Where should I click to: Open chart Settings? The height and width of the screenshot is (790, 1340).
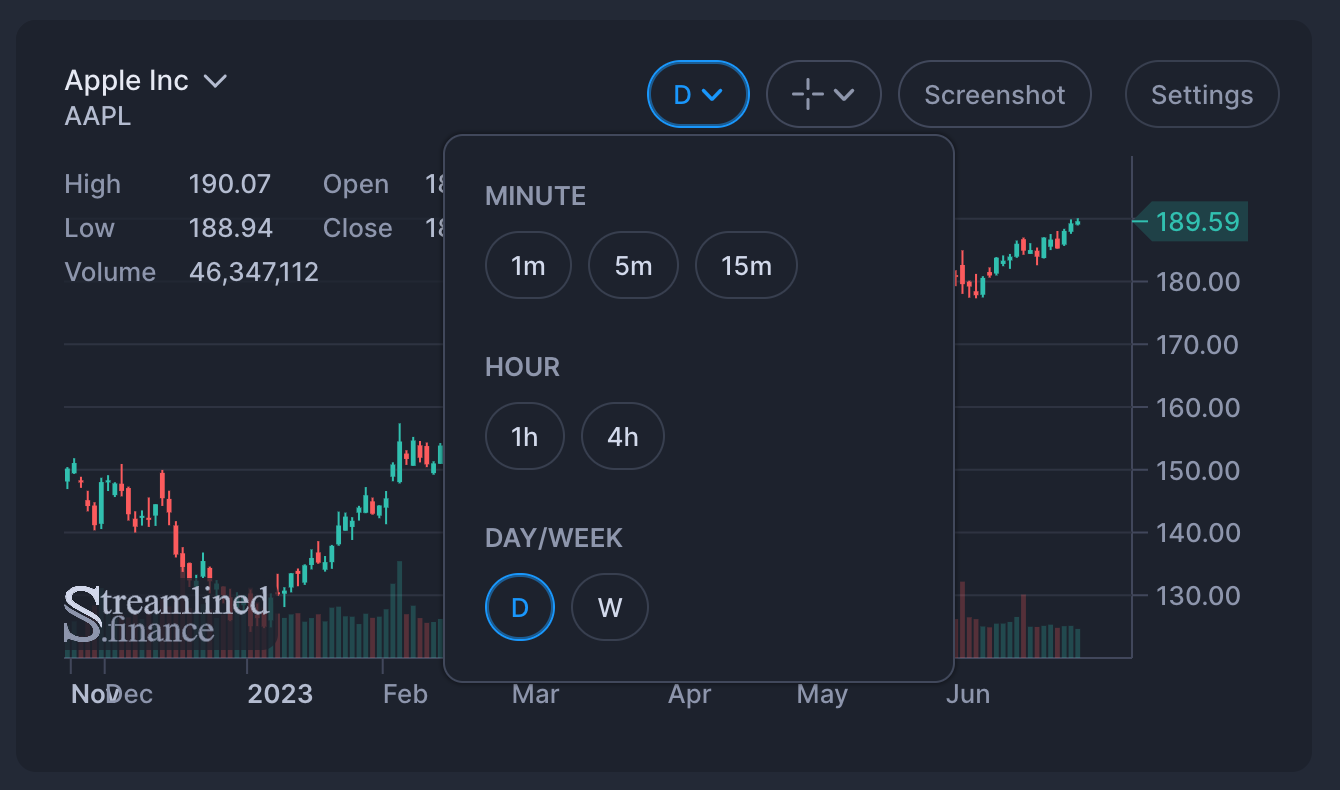1202,94
